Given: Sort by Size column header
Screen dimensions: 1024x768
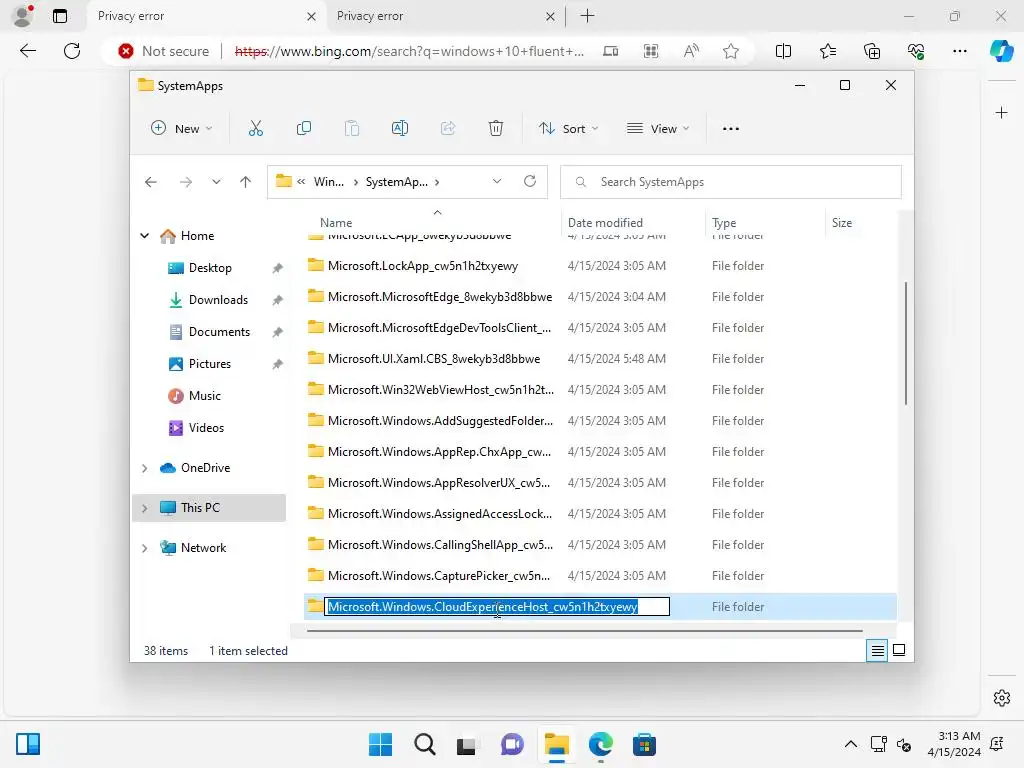Looking at the screenshot, I should click(x=842, y=223).
